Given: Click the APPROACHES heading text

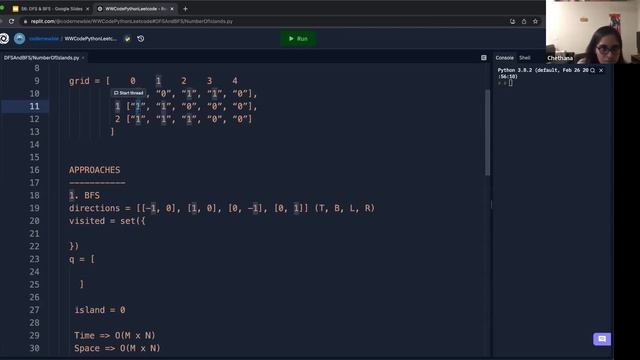Looking at the screenshot, I should pyautogui.click(x=94, y=170).
